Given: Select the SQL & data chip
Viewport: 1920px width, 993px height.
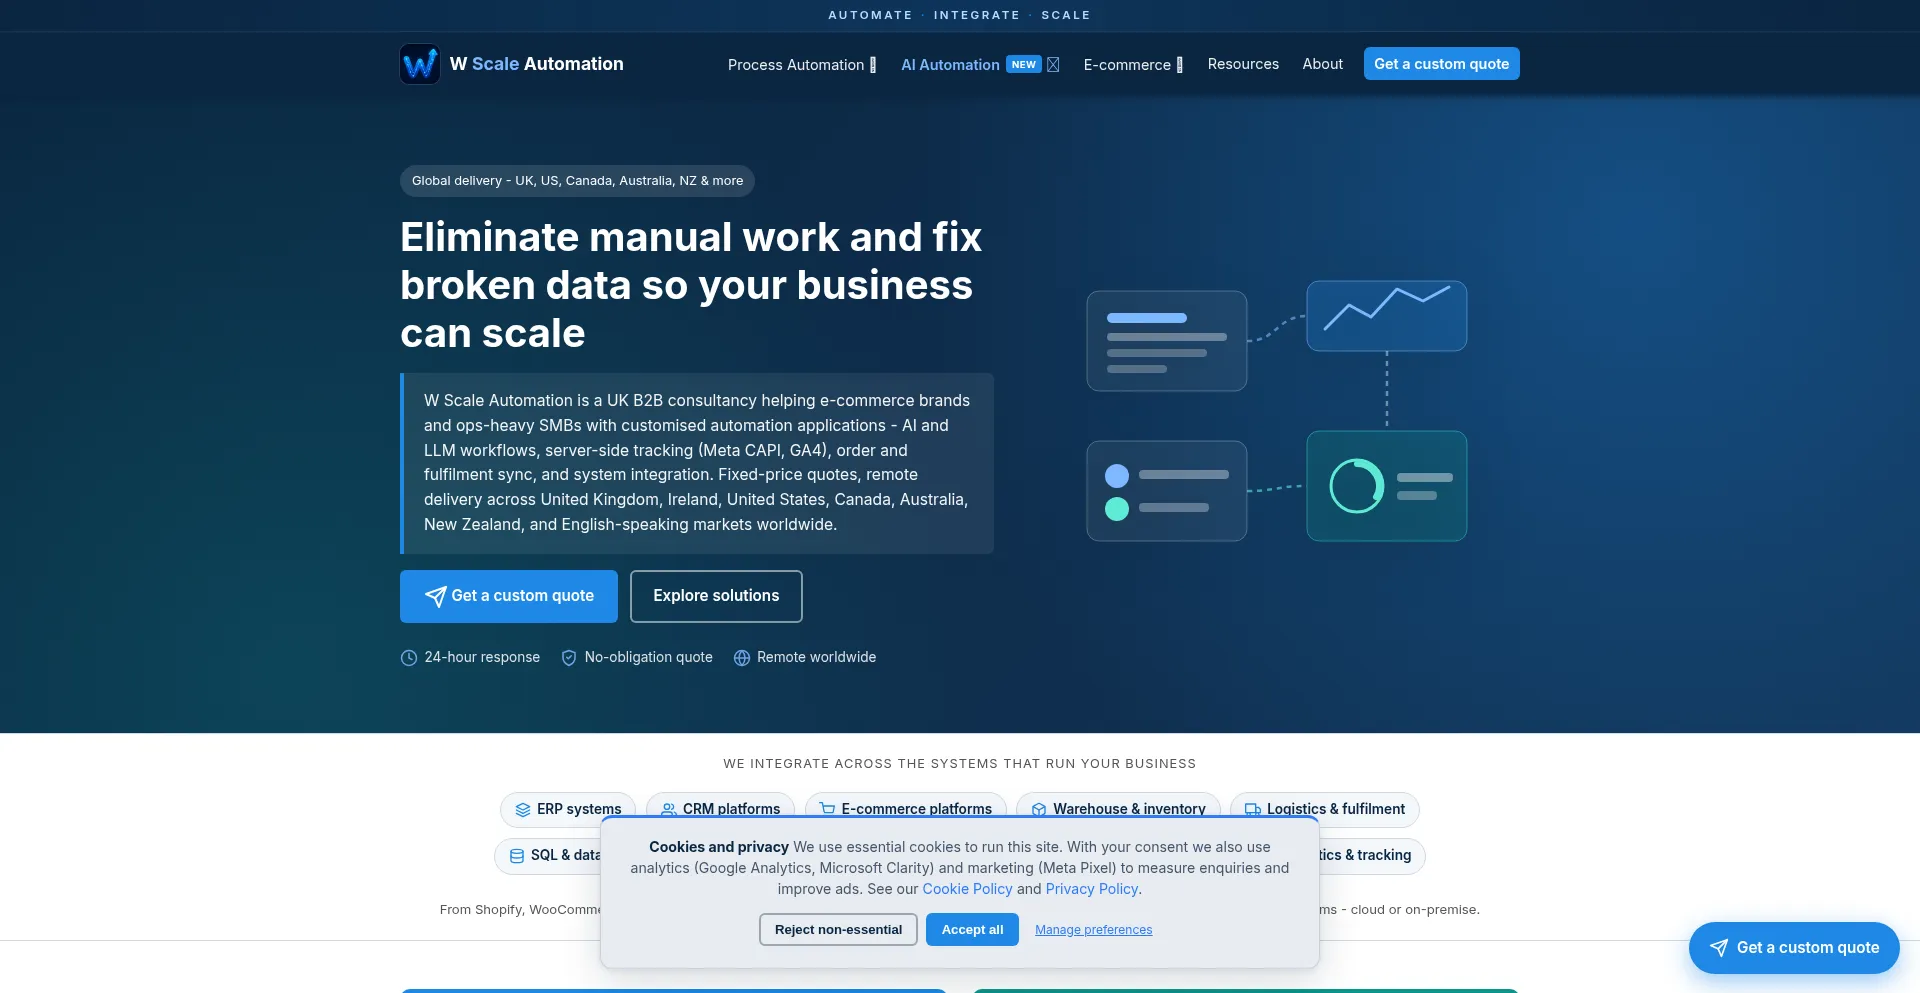Looking at the screenshot, I should click(x=548, y=856).
